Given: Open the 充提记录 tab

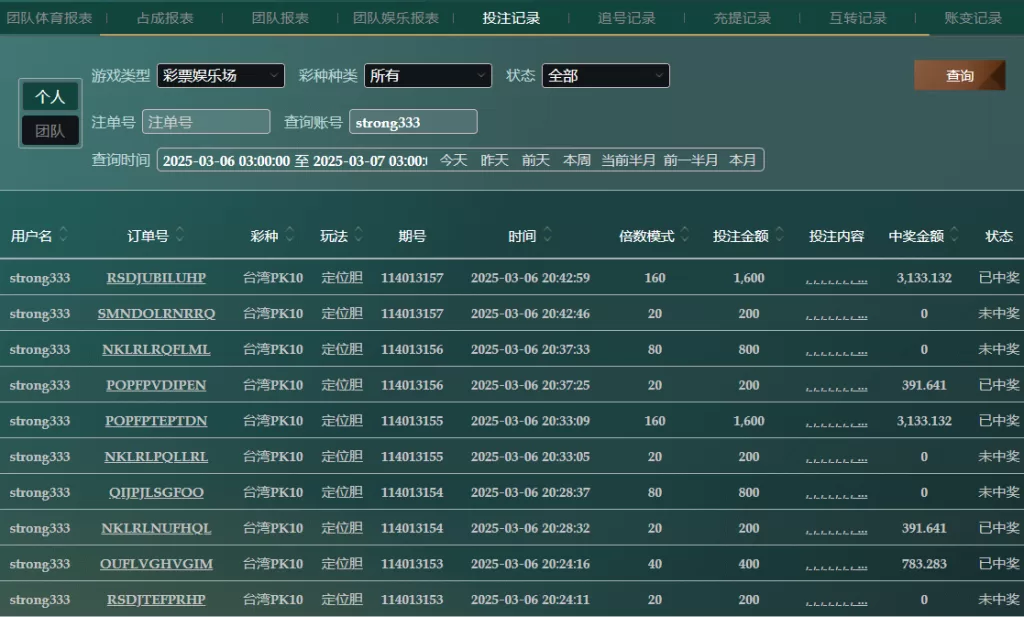Looking at the screenshot, I should pos(742,18).
